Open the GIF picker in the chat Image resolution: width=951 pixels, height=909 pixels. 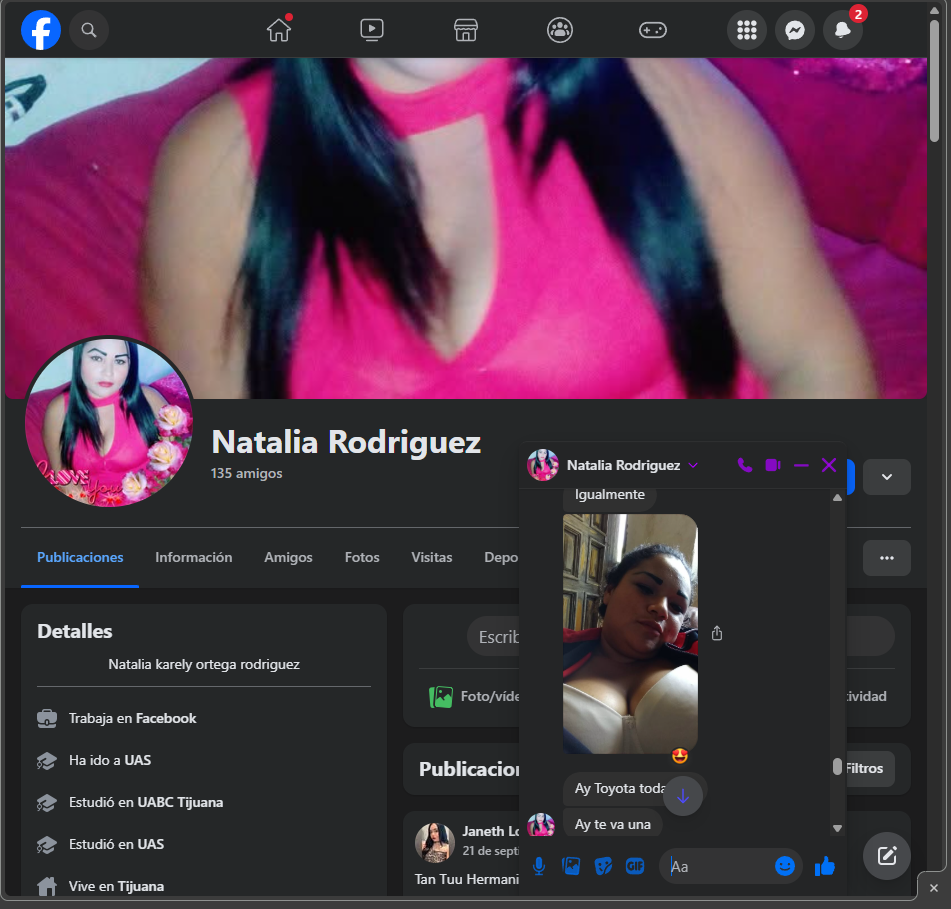coord(635,866)
